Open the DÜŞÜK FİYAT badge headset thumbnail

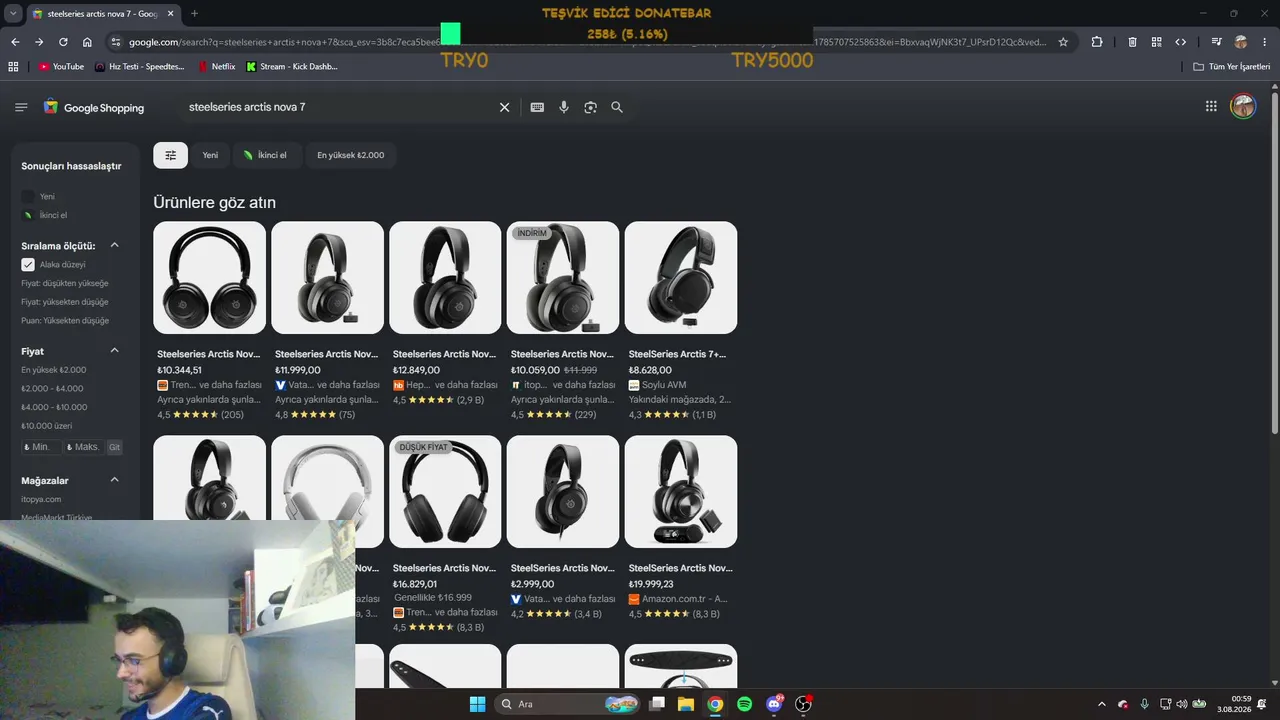(x=445, y=491)
